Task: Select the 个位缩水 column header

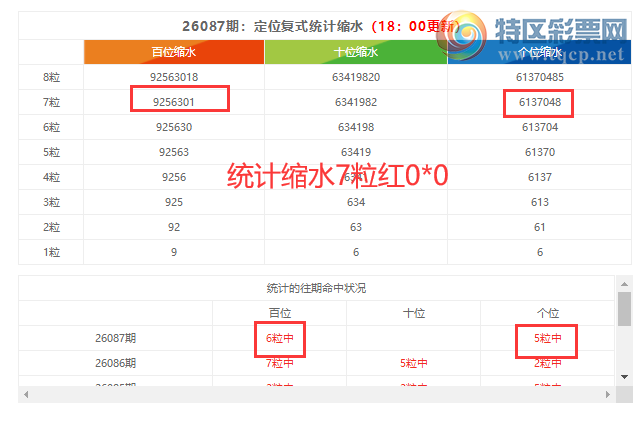Action: [x=539, y=52]
